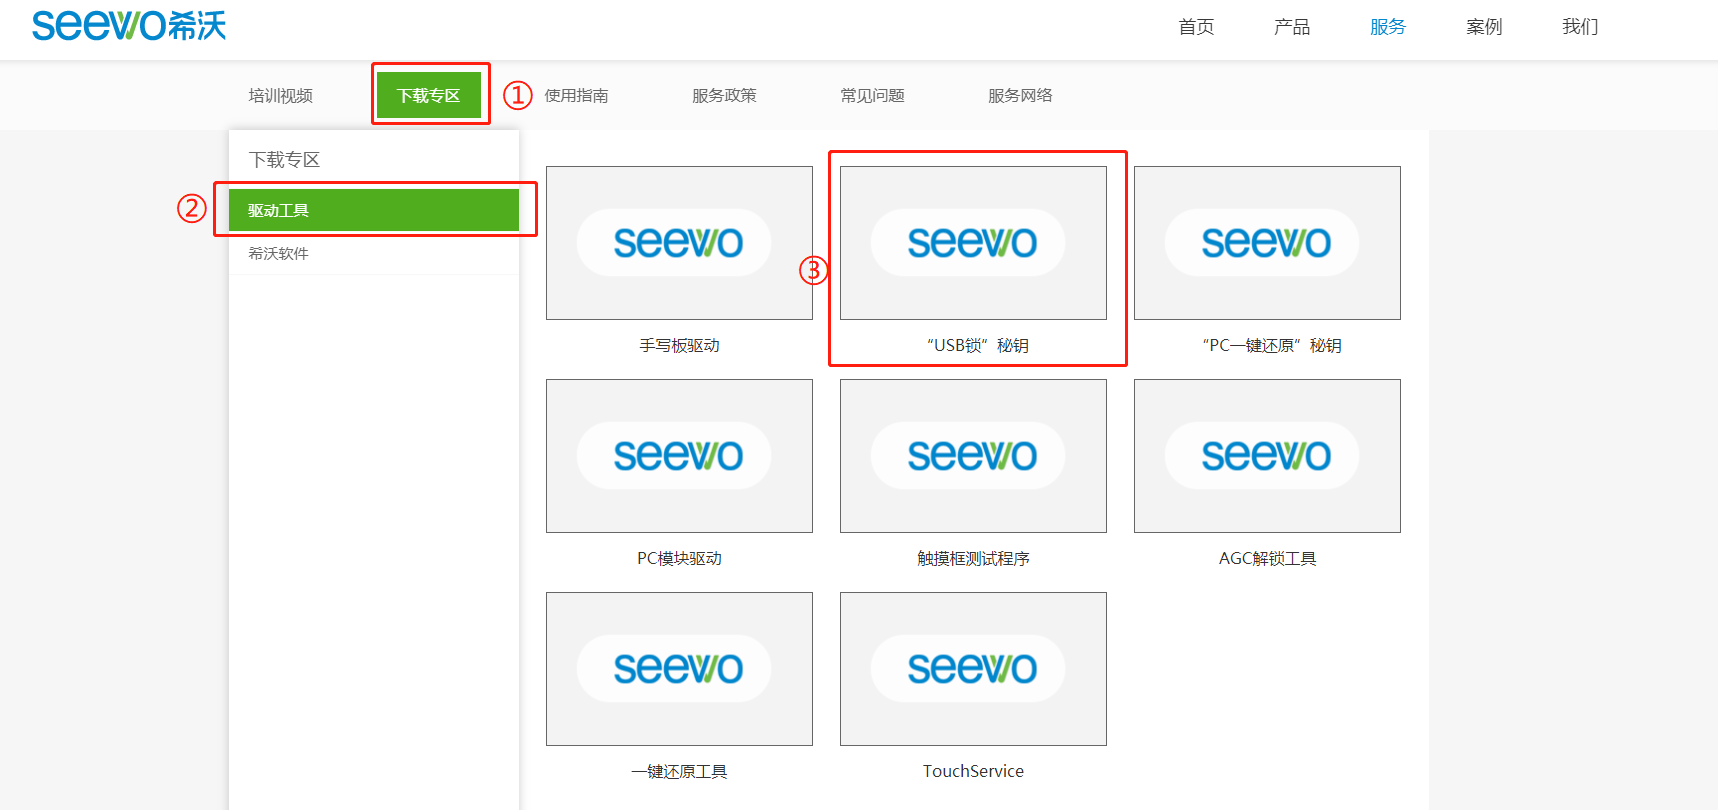Select 希沃软件 in sidebar
The width and height of the screenshot is (1718, 810).
[374, 253]
